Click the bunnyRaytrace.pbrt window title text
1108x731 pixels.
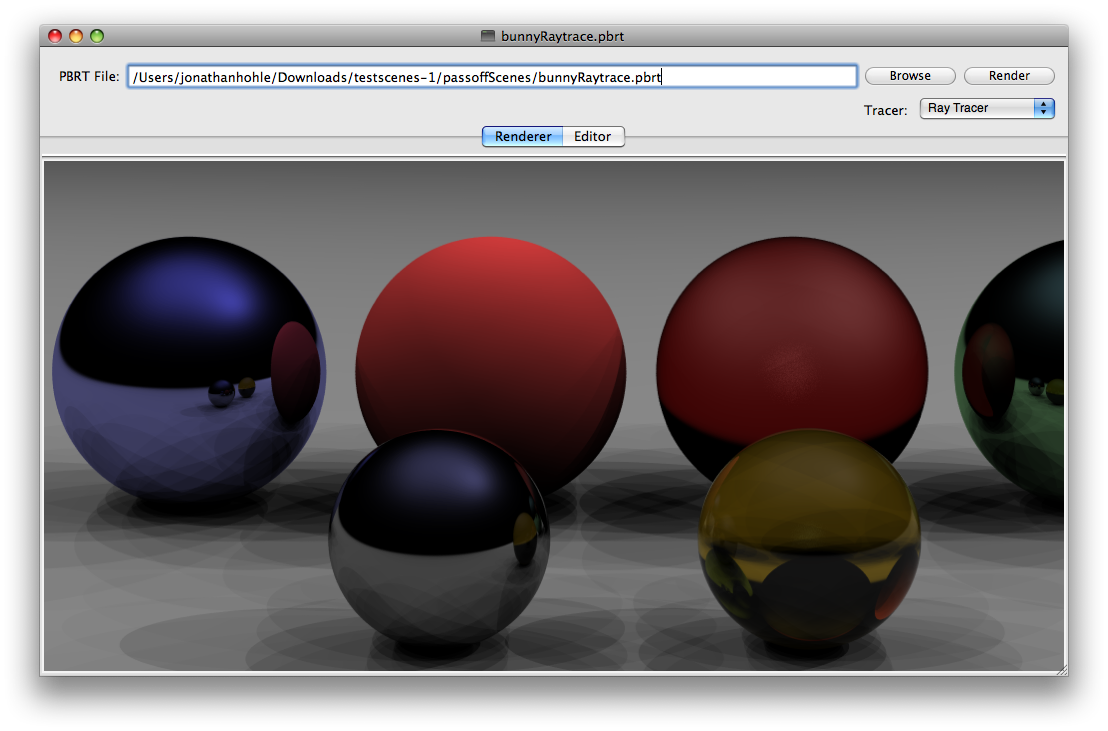click(x=562, y=36)
